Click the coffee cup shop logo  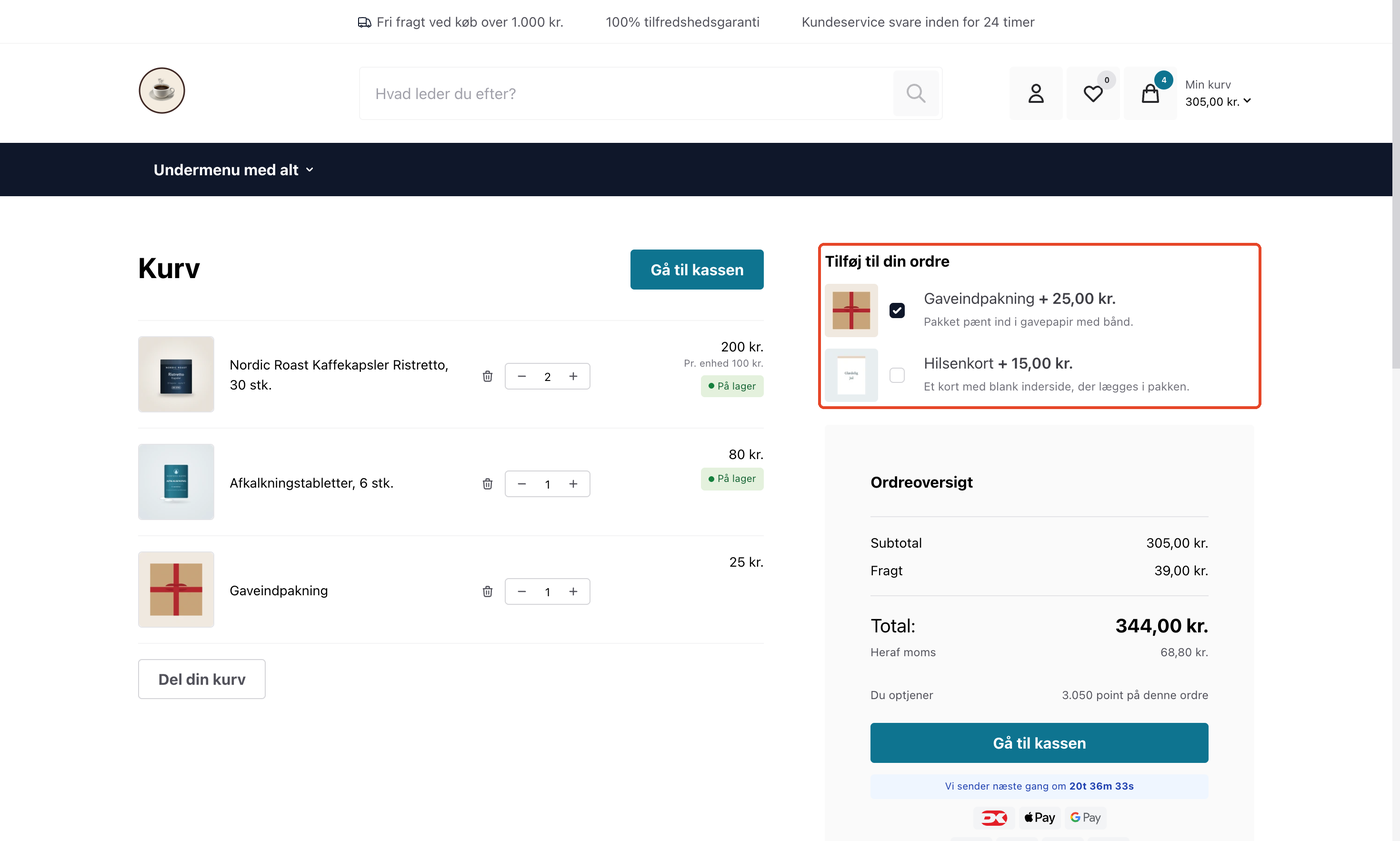pos(162,91)
